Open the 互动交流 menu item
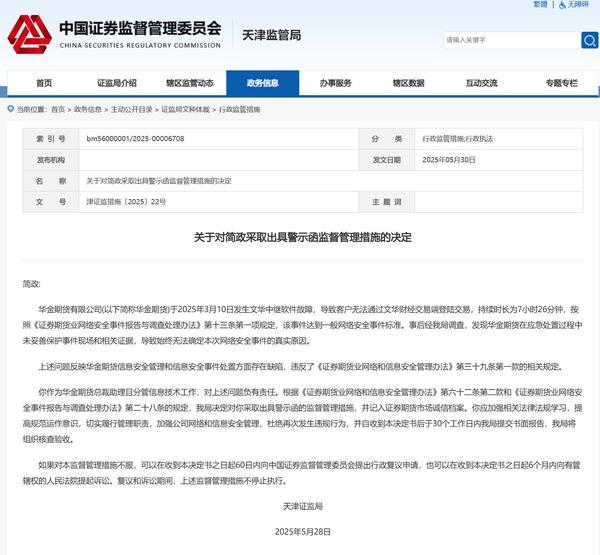The width and height of the screenshot is (600, 555). tap(482, 83)
